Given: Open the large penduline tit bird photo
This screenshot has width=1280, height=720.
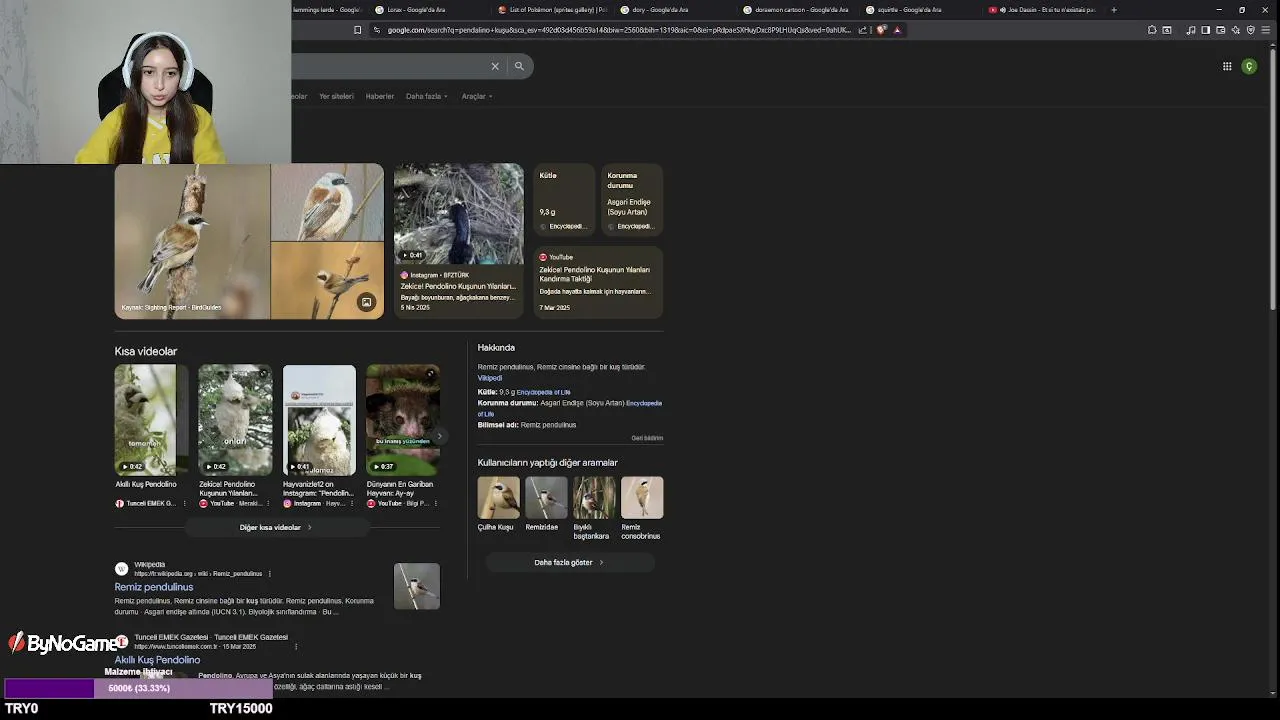Looking at the screenshot, I should click(x=192, y=241).
